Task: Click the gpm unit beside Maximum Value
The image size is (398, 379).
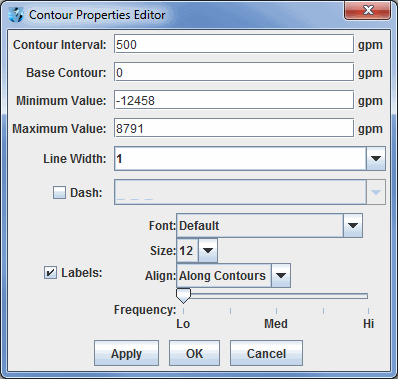Action: [370, 129]
